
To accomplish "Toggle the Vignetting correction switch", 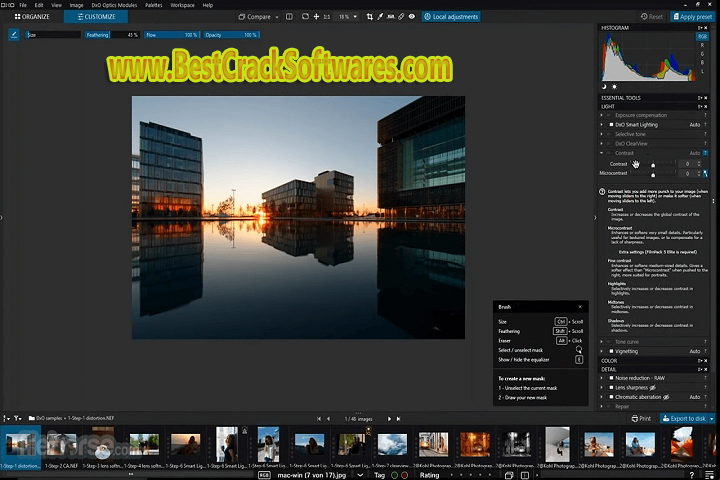I will [611, 351].
